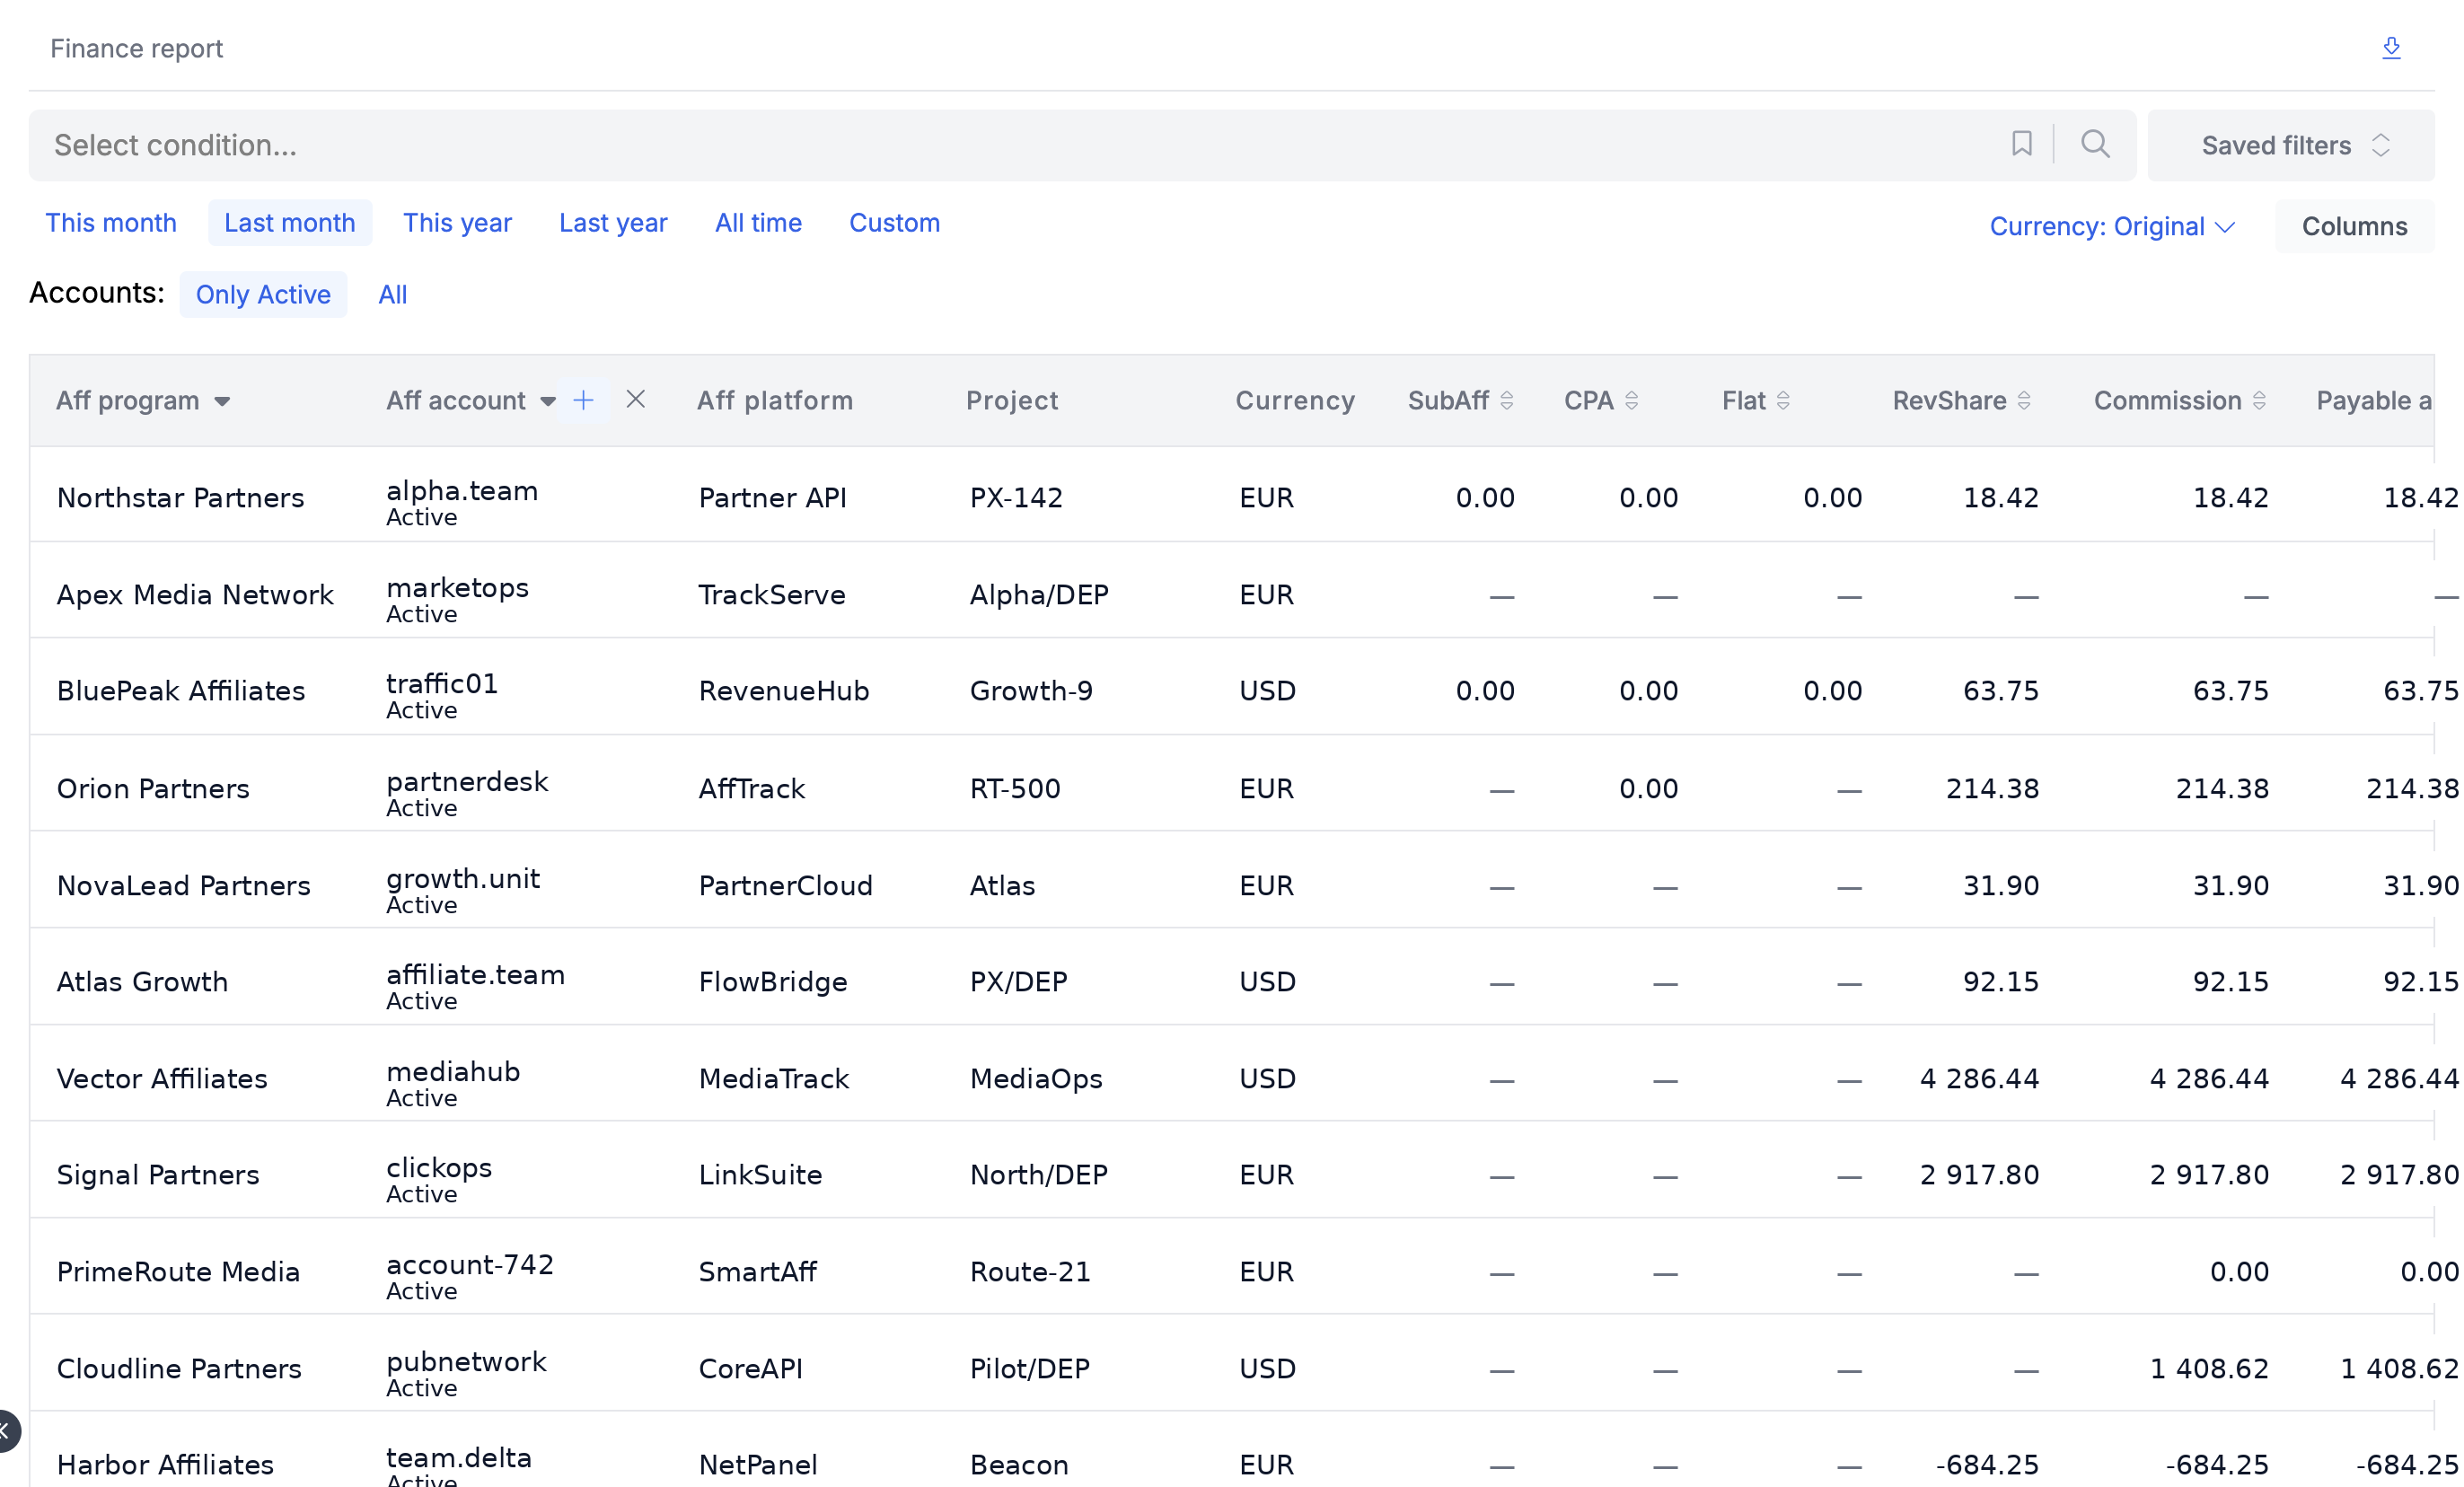The width and height of the screenshot is (2464, 1487).
Task: Click the search magnifier icon
Action: pos(2095,144)
